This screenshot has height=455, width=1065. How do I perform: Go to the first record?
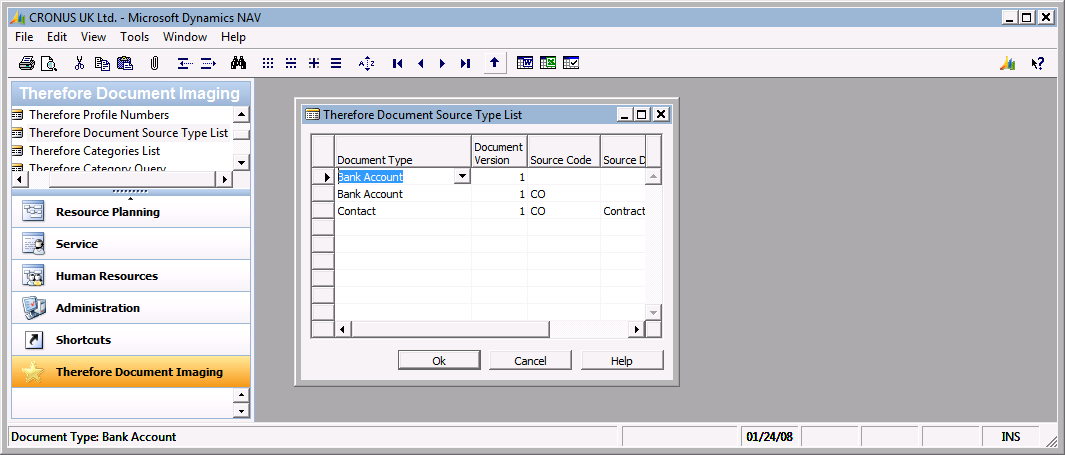398,63
